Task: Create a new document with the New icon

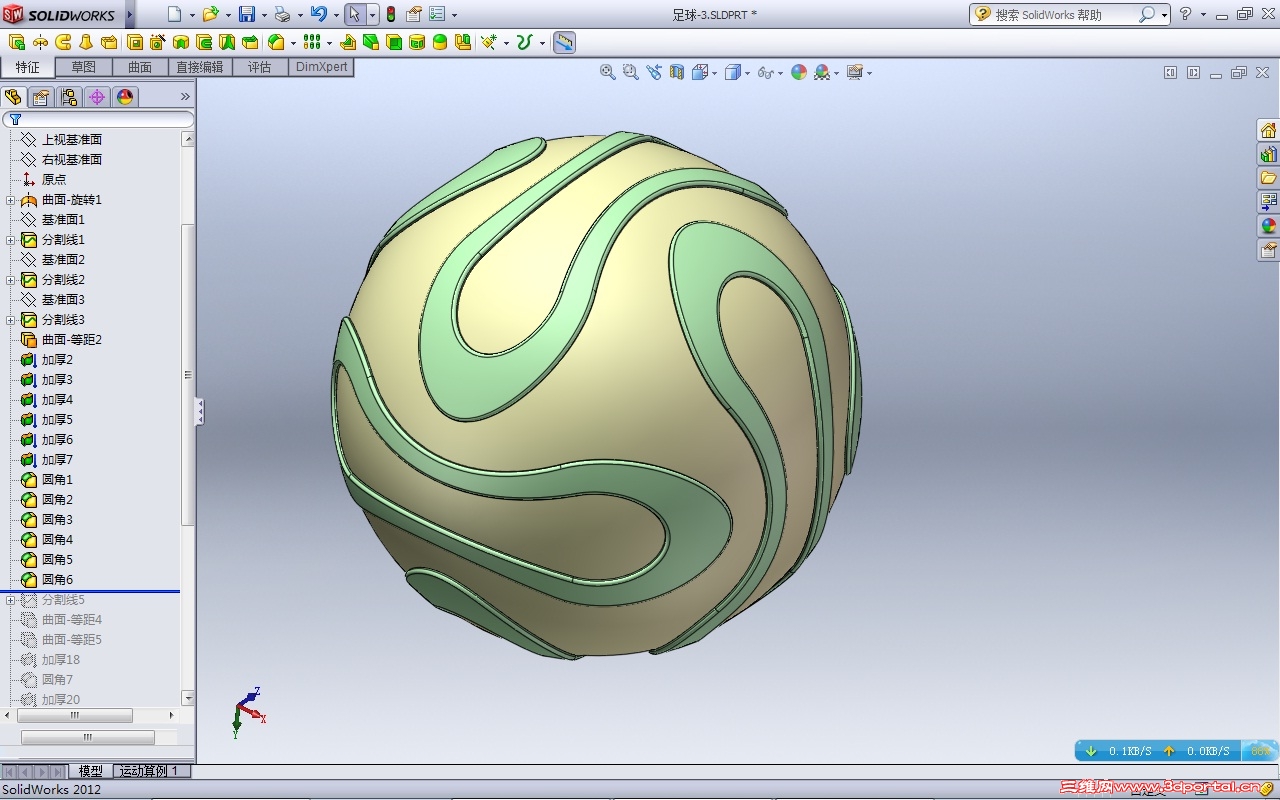Action: [x=175, y=14]
